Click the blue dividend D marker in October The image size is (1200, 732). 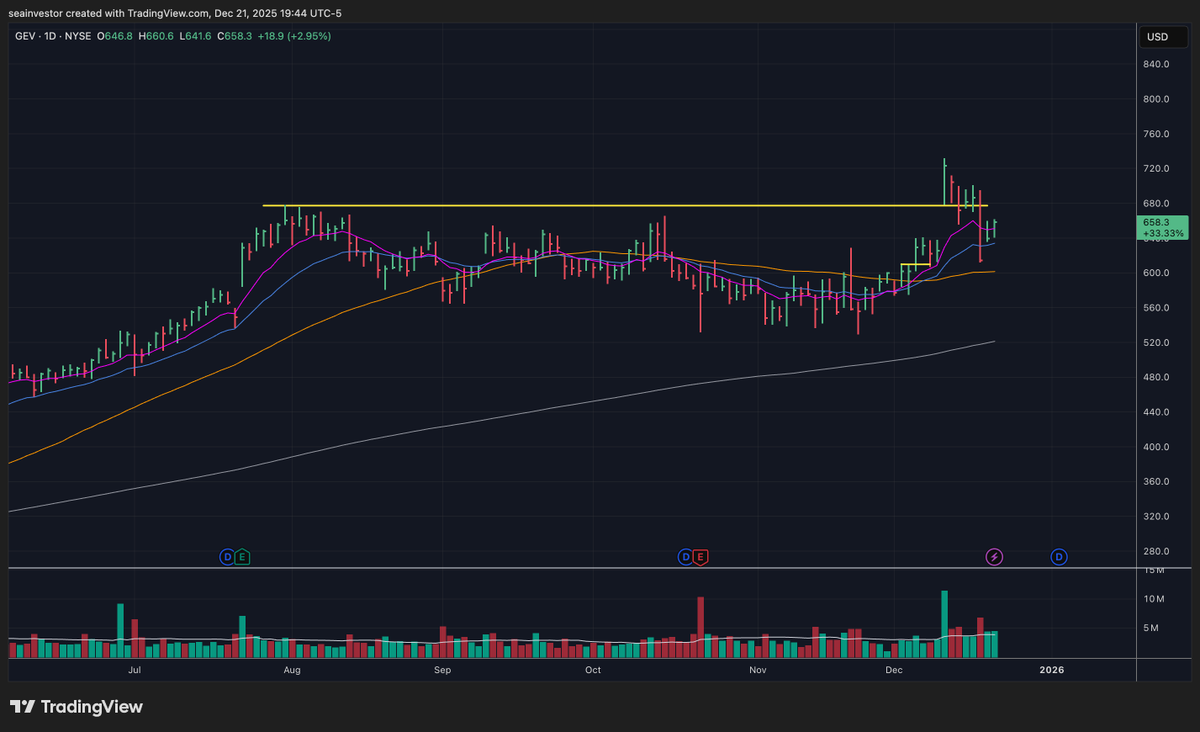point(686,556)
